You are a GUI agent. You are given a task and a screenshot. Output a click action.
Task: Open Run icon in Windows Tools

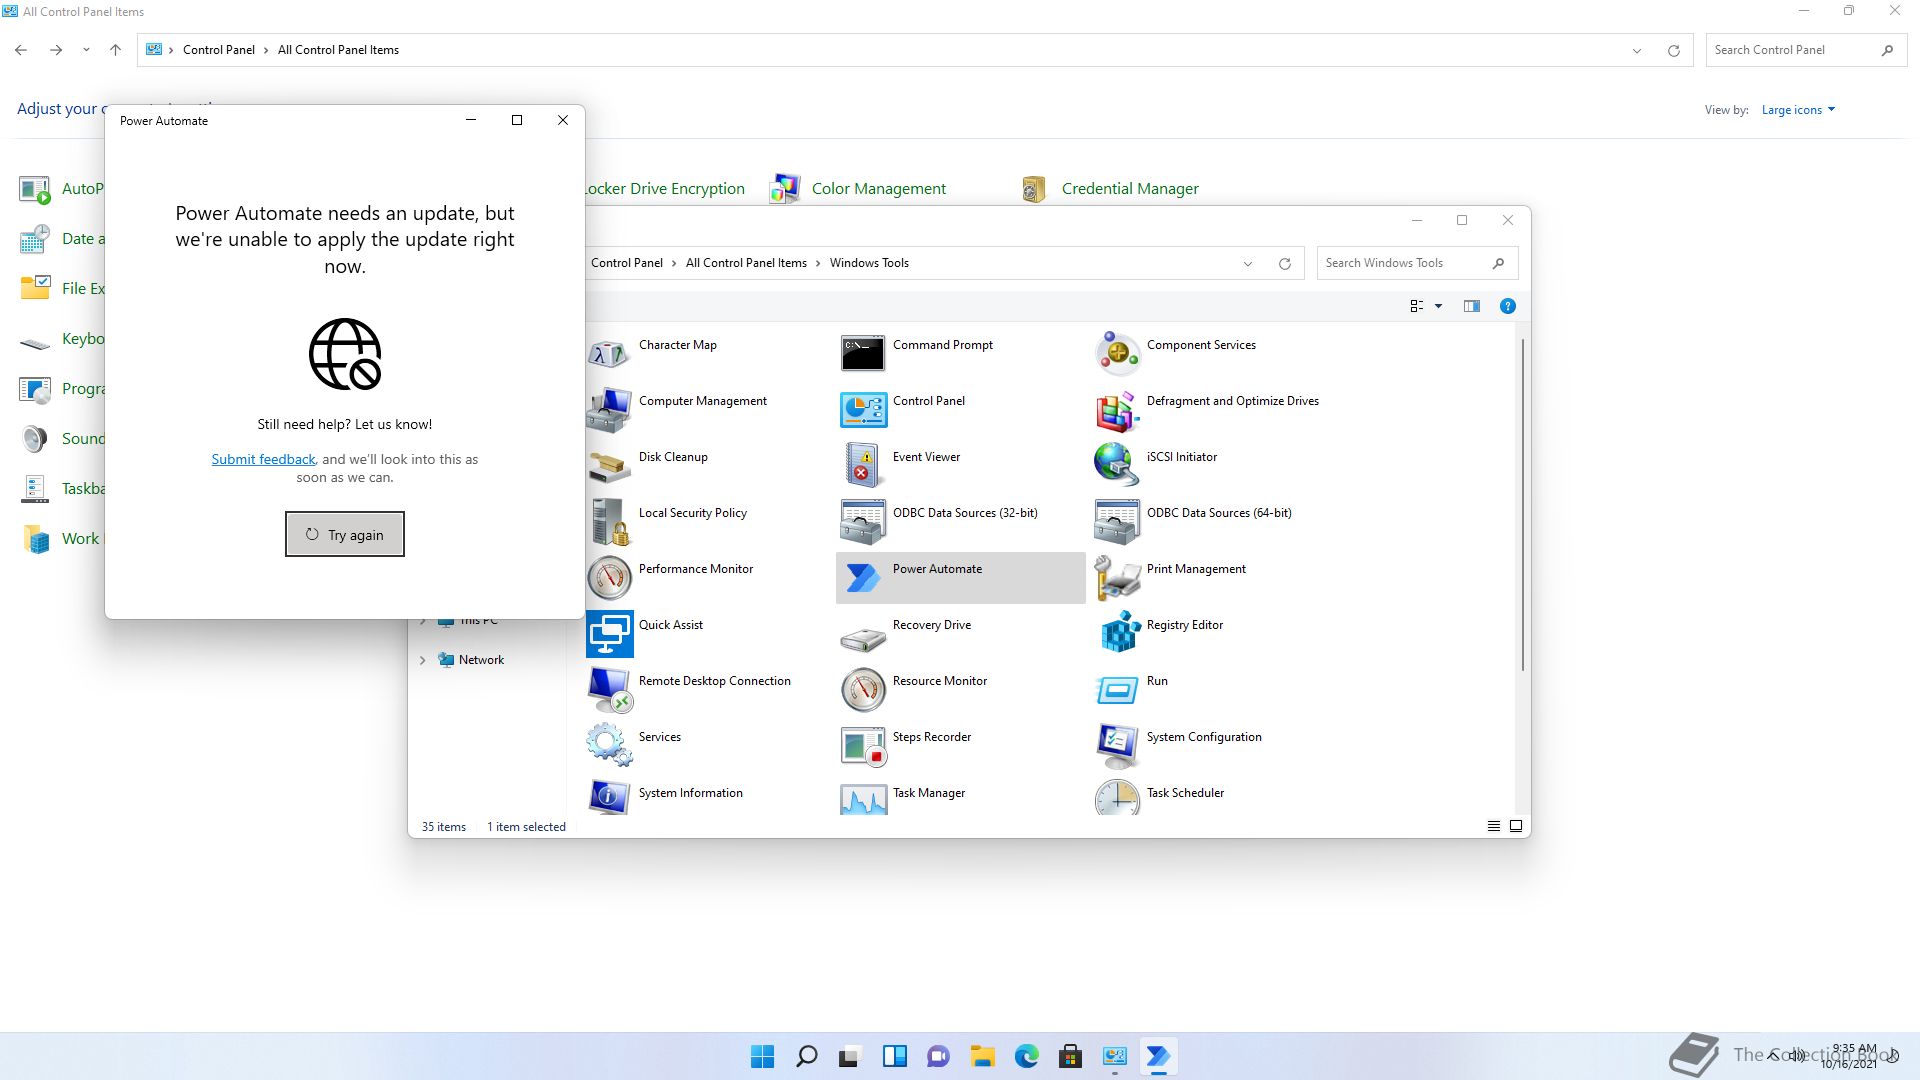coord(1117,689)
